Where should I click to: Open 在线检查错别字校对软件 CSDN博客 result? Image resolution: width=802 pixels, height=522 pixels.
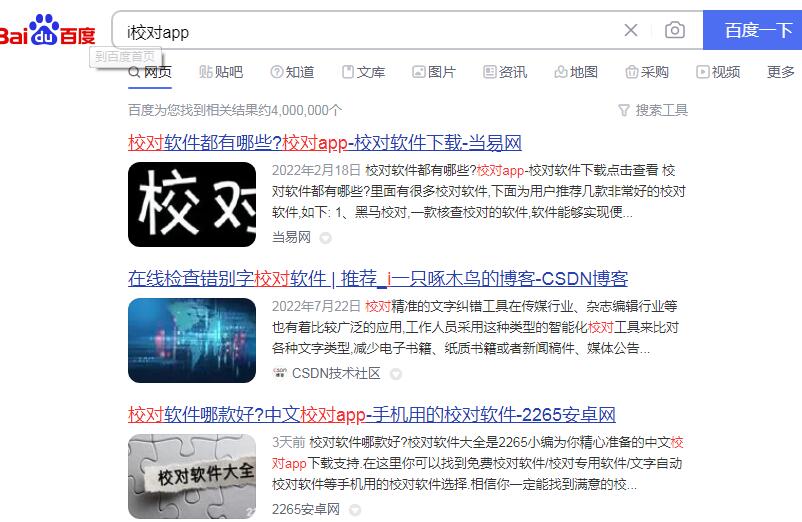[x=378, y=279]
